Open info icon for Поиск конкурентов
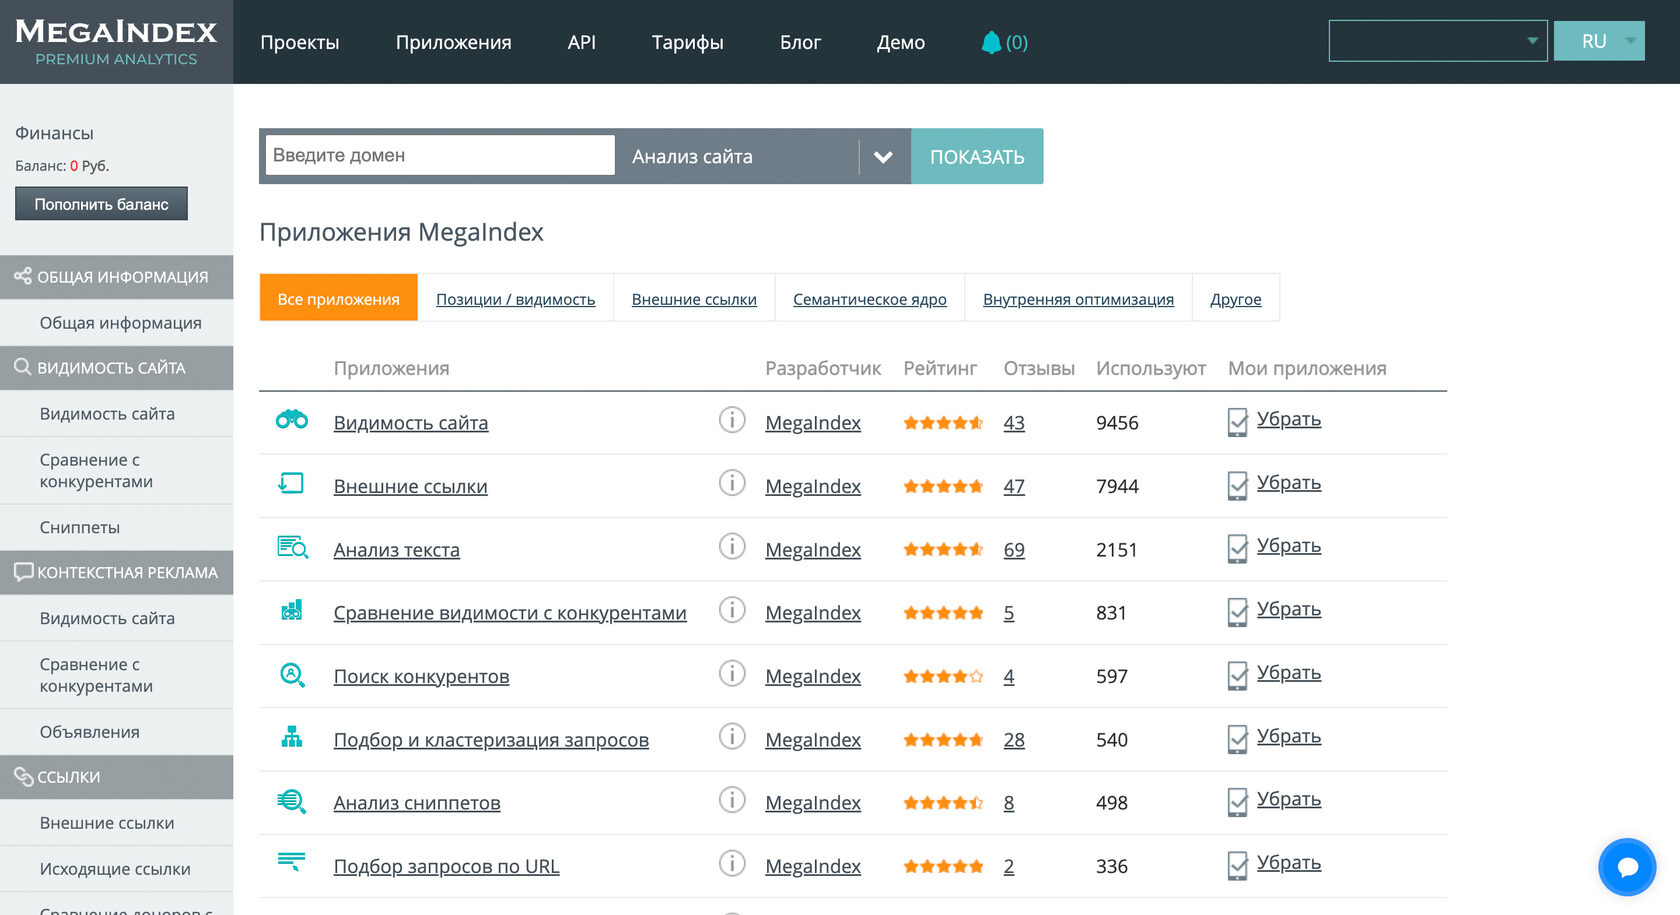The image size is (1680, 915). point(732,673)
